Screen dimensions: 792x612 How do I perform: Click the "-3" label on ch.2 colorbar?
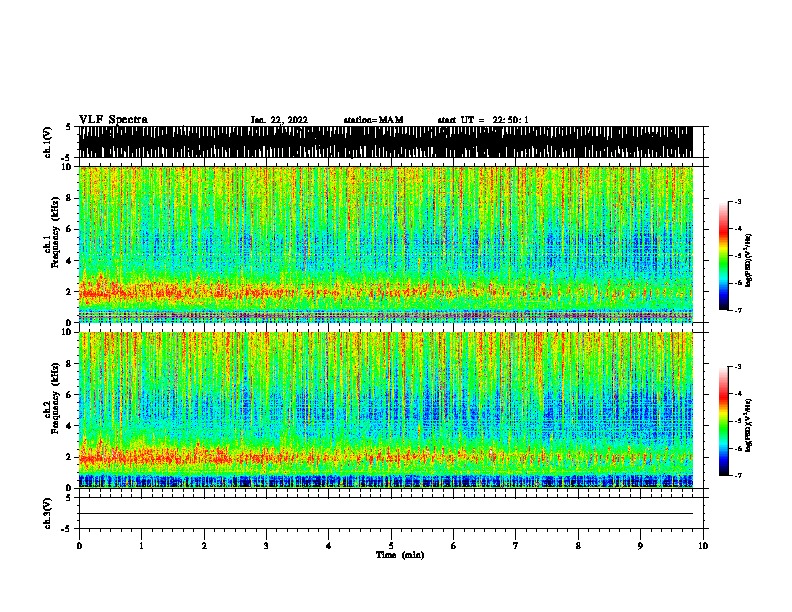(x=737, y=367)
